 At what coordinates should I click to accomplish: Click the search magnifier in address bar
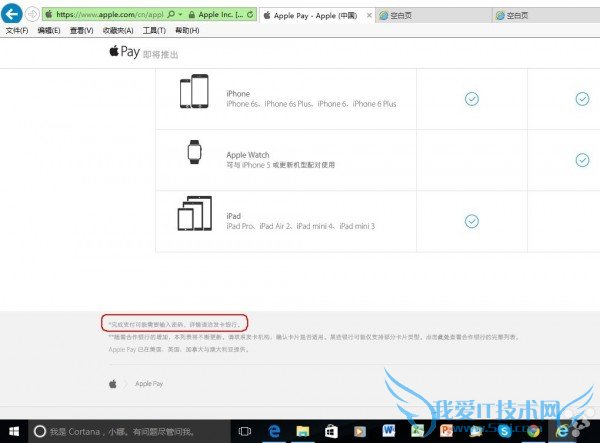tap(171, 15)
